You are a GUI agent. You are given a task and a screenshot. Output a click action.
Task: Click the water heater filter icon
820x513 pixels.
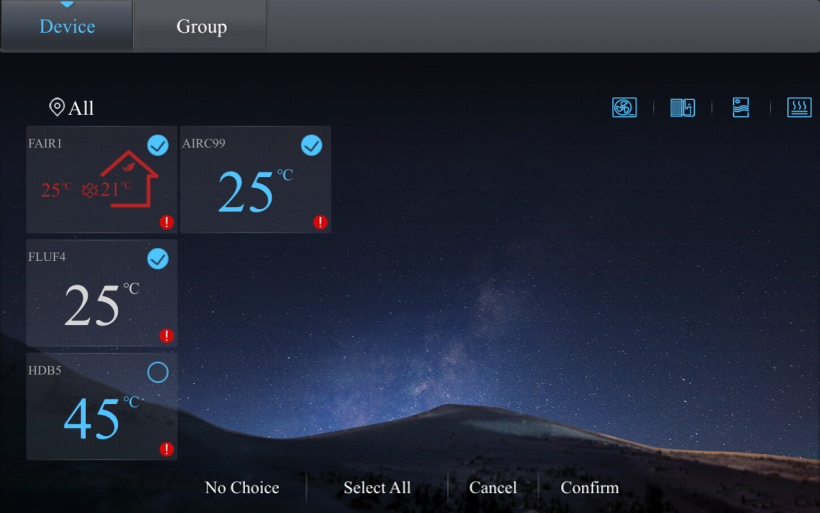click(741, 107)
